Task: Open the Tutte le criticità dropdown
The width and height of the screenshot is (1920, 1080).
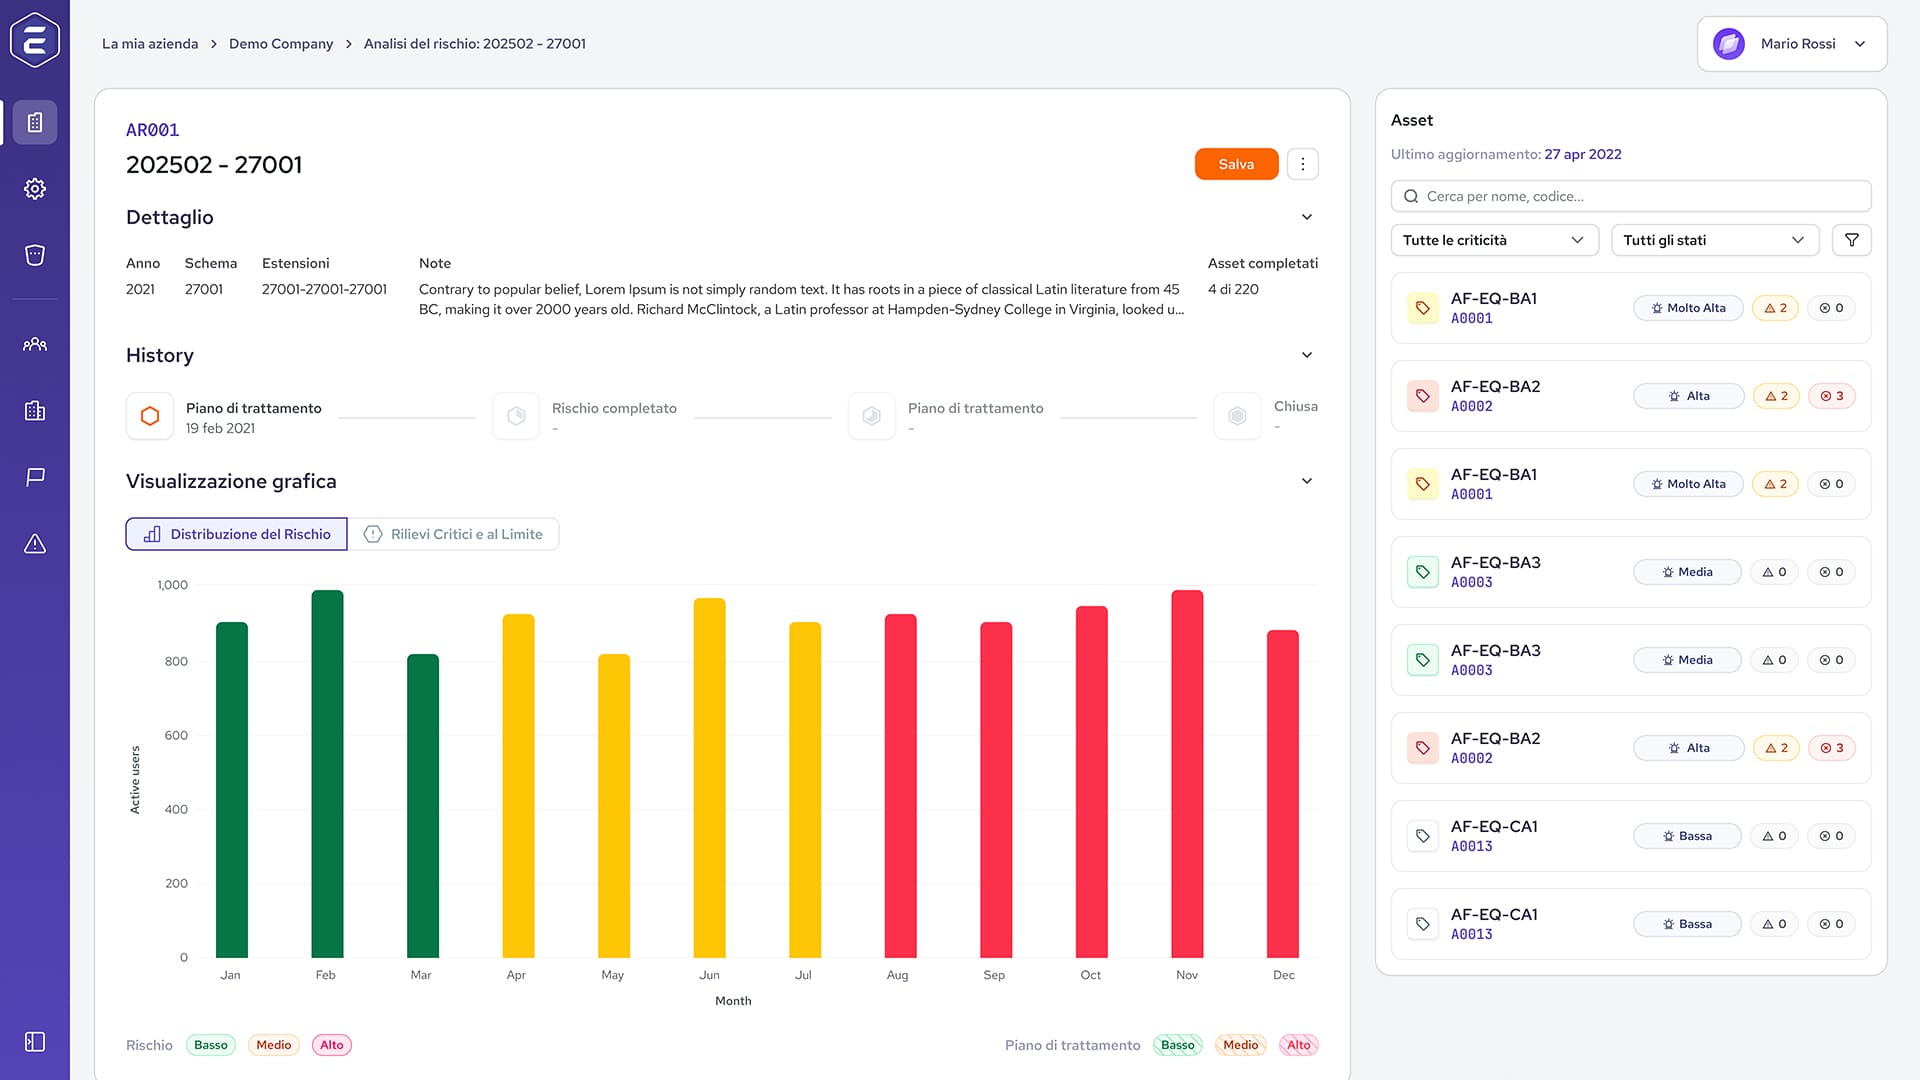Action: (1494, 240)
